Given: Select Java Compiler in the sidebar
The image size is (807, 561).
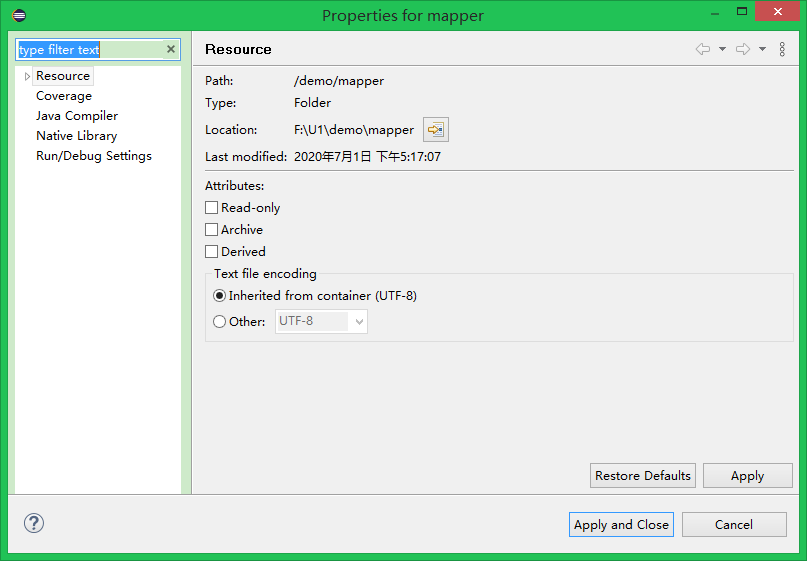Looking at the screenshot, I should click(x=77, y=116).
